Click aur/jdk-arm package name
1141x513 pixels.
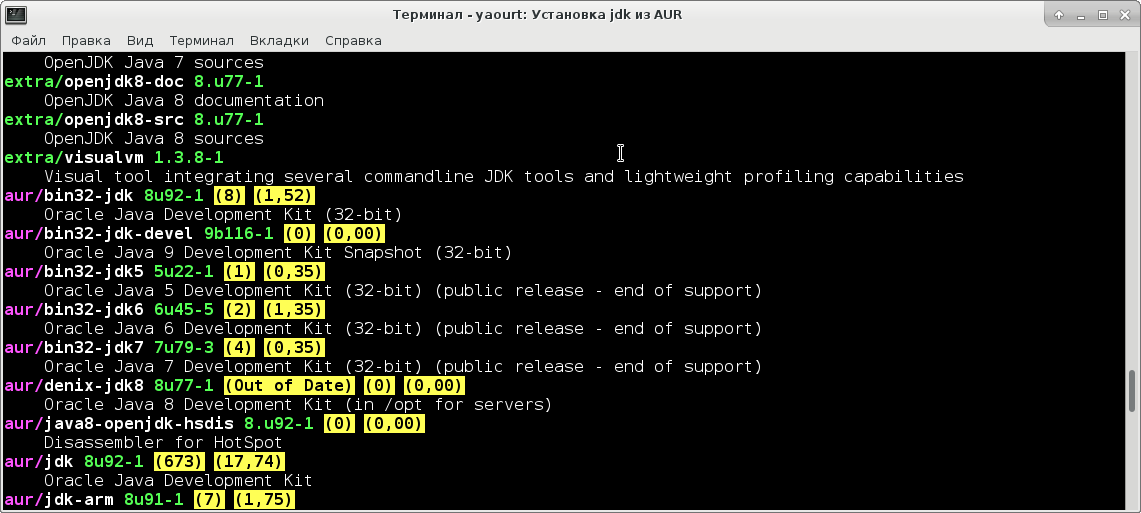(x=59, y=499)
